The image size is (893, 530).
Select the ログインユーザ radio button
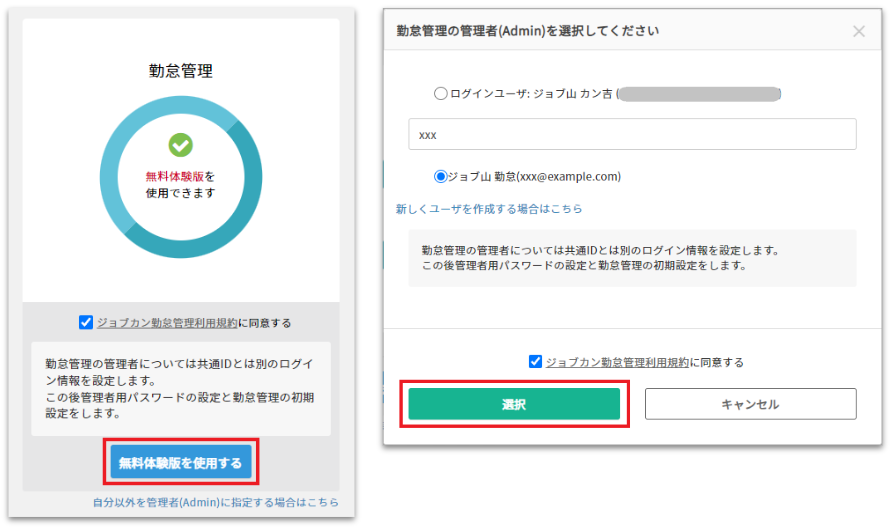(x=441, y=94)
